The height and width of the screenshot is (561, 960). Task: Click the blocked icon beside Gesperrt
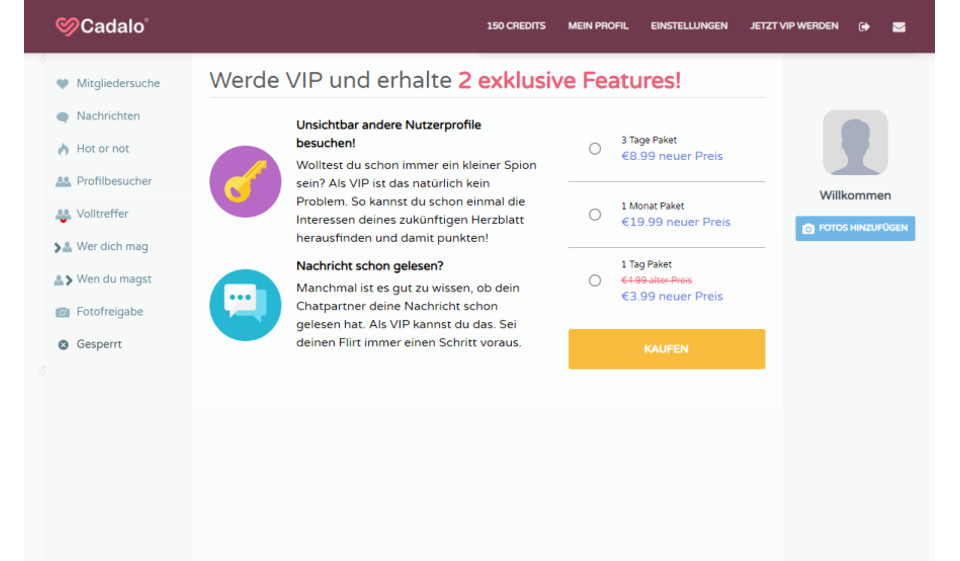(x=63, y=345)
